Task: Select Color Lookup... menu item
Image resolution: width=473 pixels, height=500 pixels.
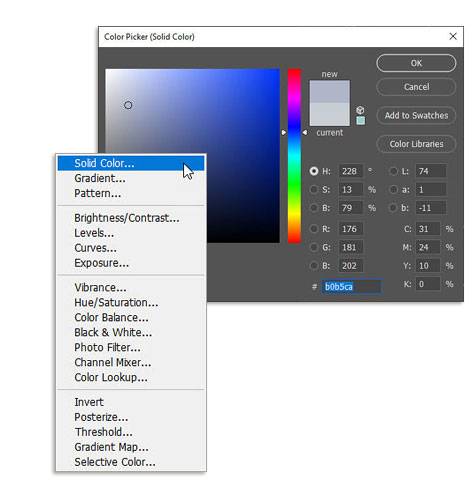Action: [x=131, y=377]
